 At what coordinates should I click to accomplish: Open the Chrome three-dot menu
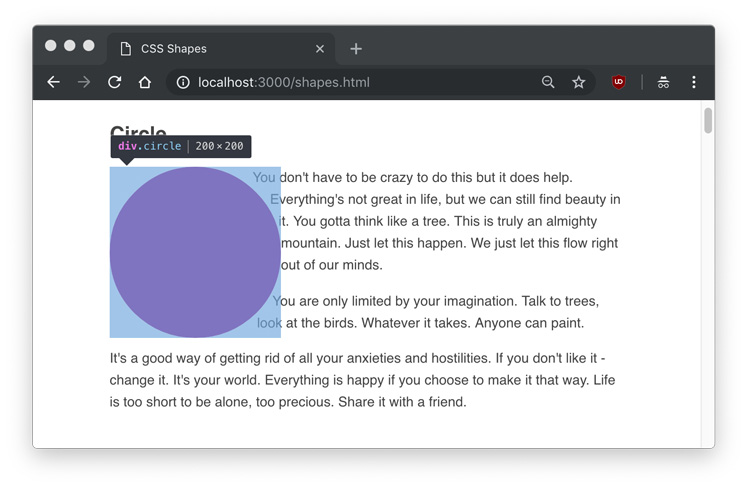pyautogui.click(x=694, y=82)
